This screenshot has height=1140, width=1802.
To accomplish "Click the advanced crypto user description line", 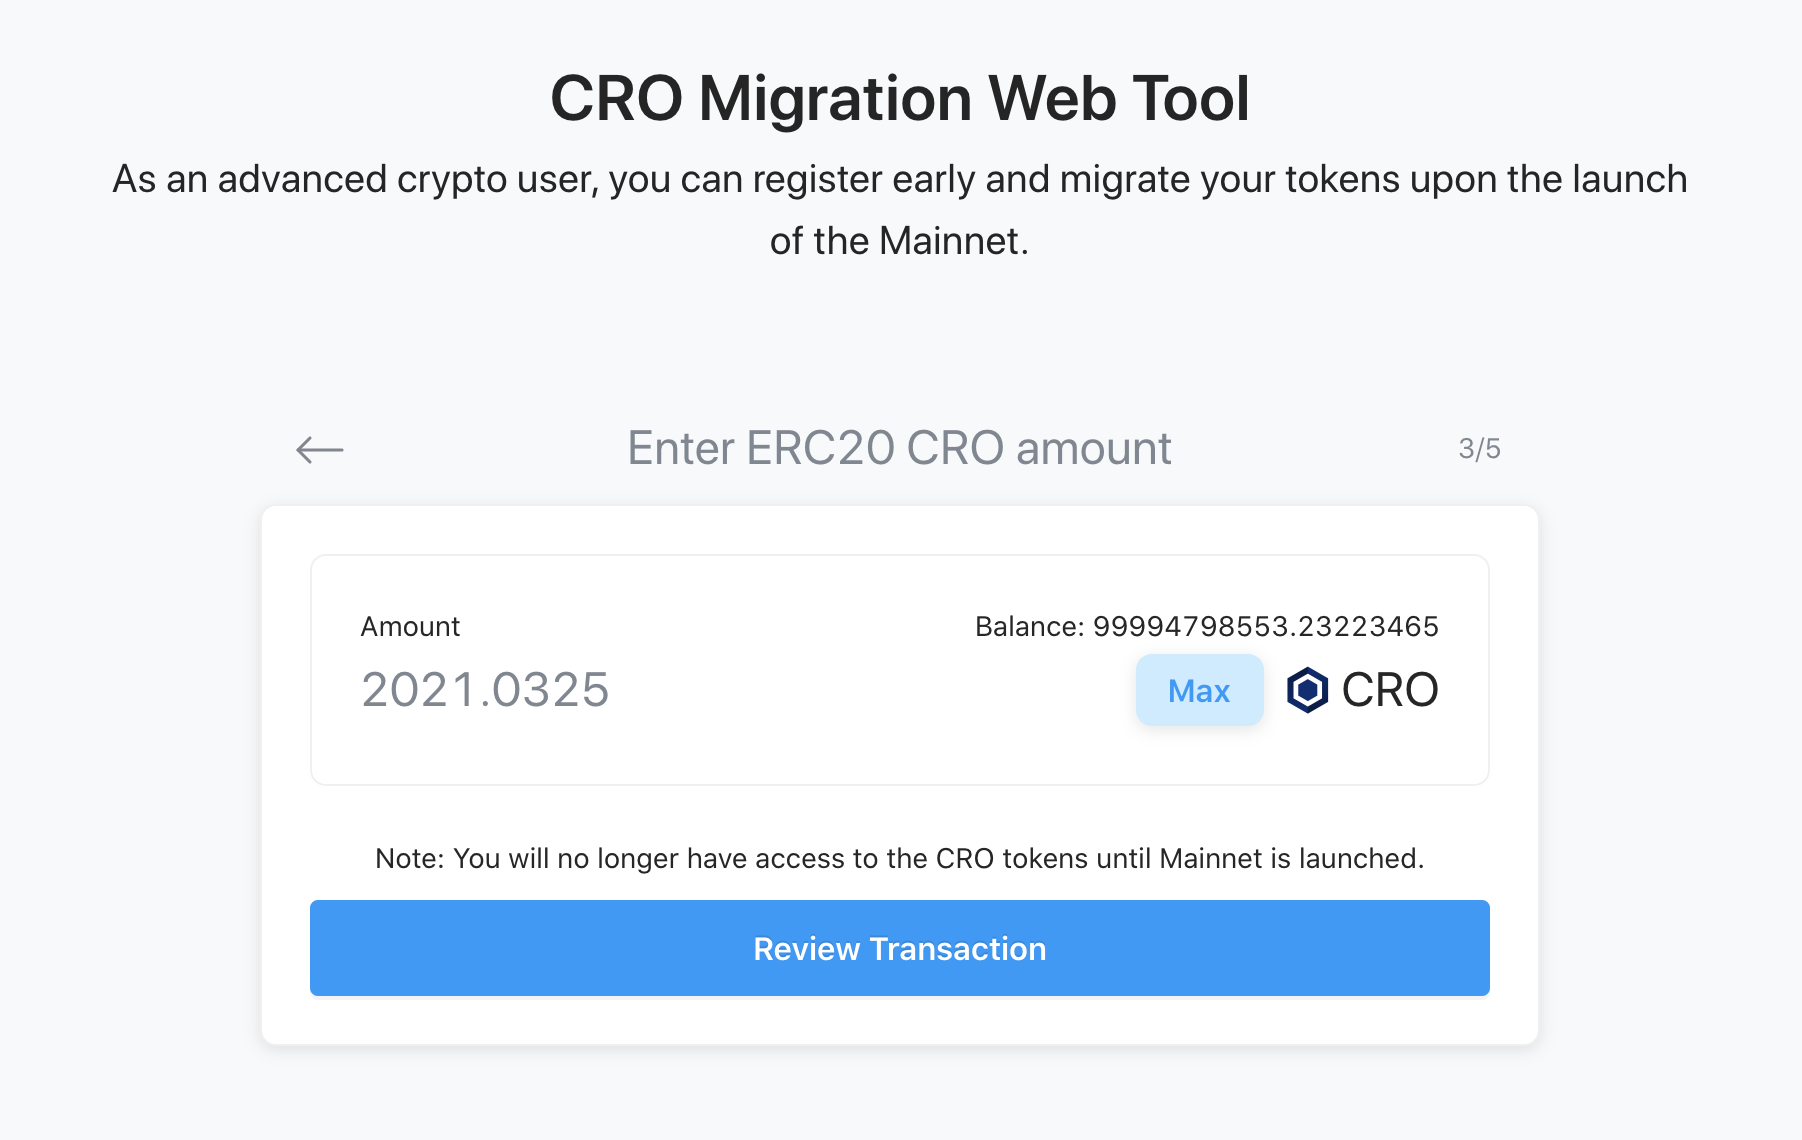I will point(899,180).
